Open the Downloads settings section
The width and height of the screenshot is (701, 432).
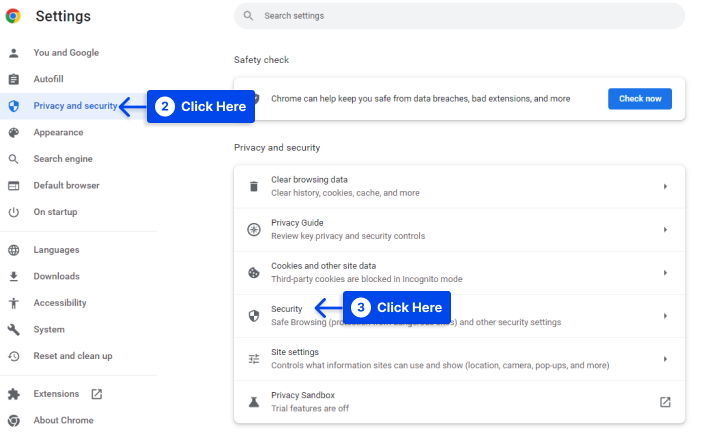pyautogui.click(x=57, y=276)
